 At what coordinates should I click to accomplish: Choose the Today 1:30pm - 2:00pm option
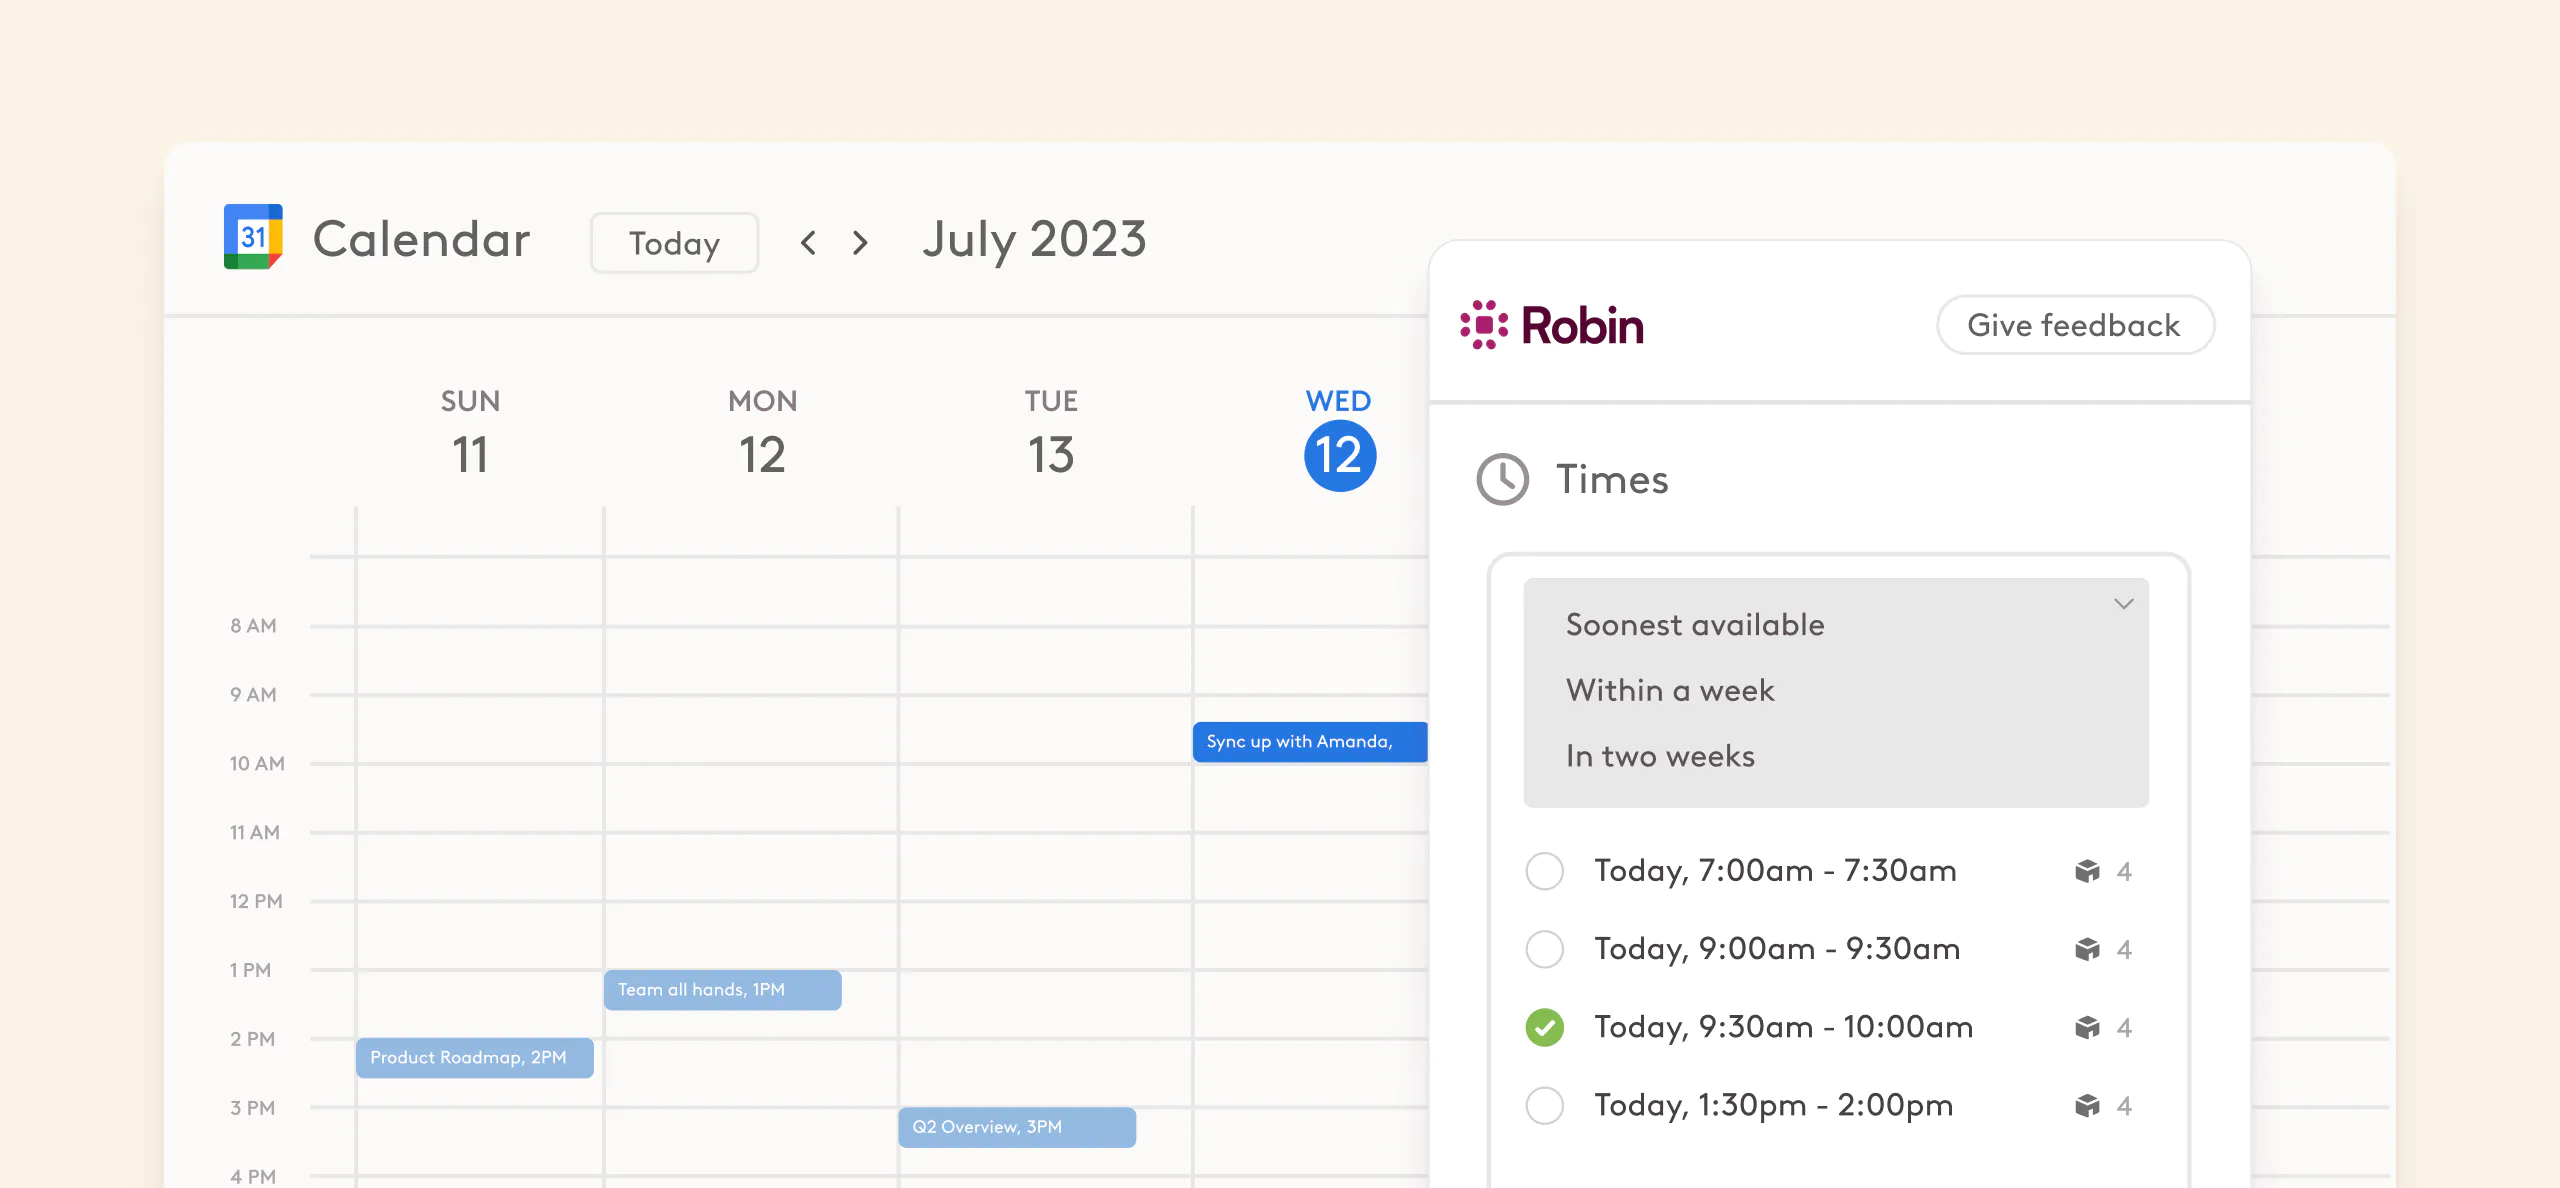pos(1545,1105)
